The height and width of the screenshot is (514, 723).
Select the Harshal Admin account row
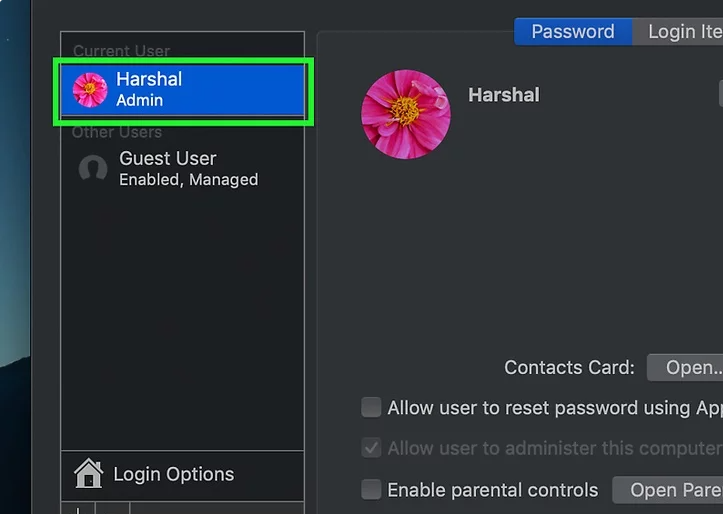(x=184, y=90)
